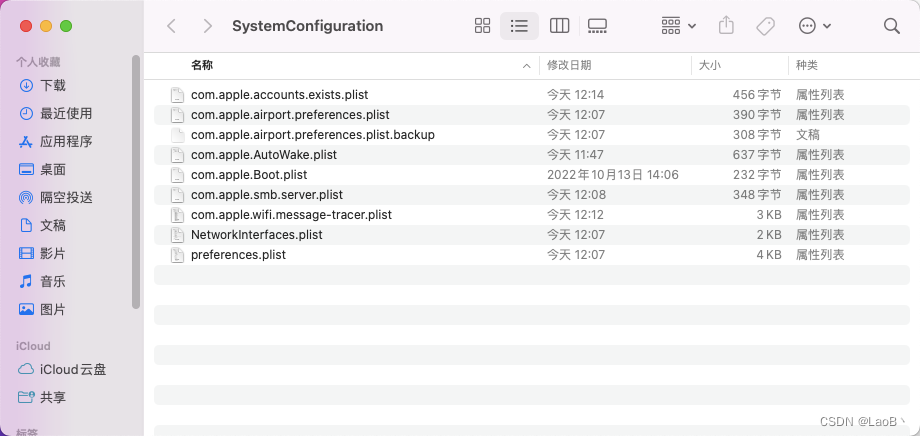The height and width of the screenshot is (436, 920).
Task: Click the 637 字节 size value
Action: point(757,154)
